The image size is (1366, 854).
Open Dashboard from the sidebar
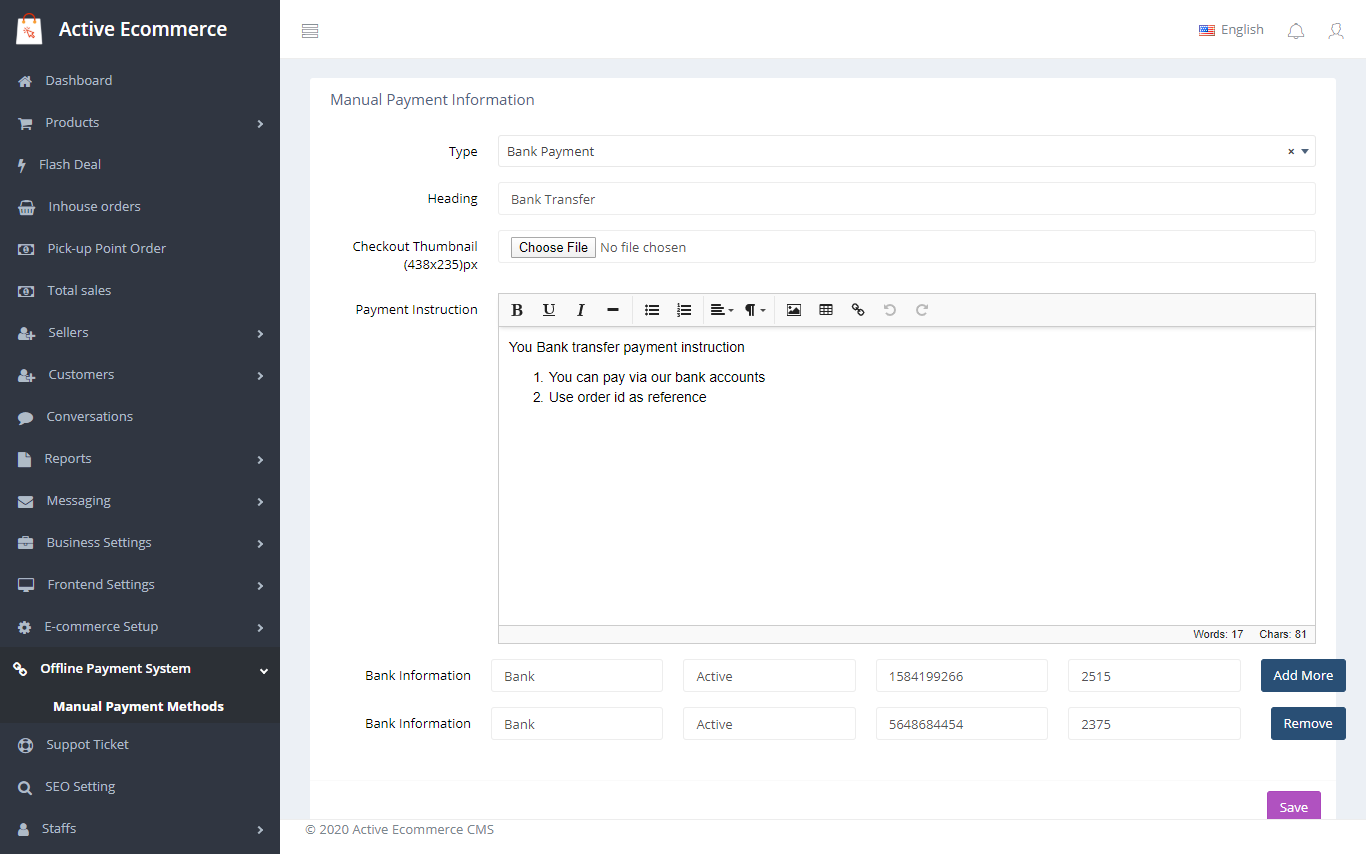[x=78, y=81]
